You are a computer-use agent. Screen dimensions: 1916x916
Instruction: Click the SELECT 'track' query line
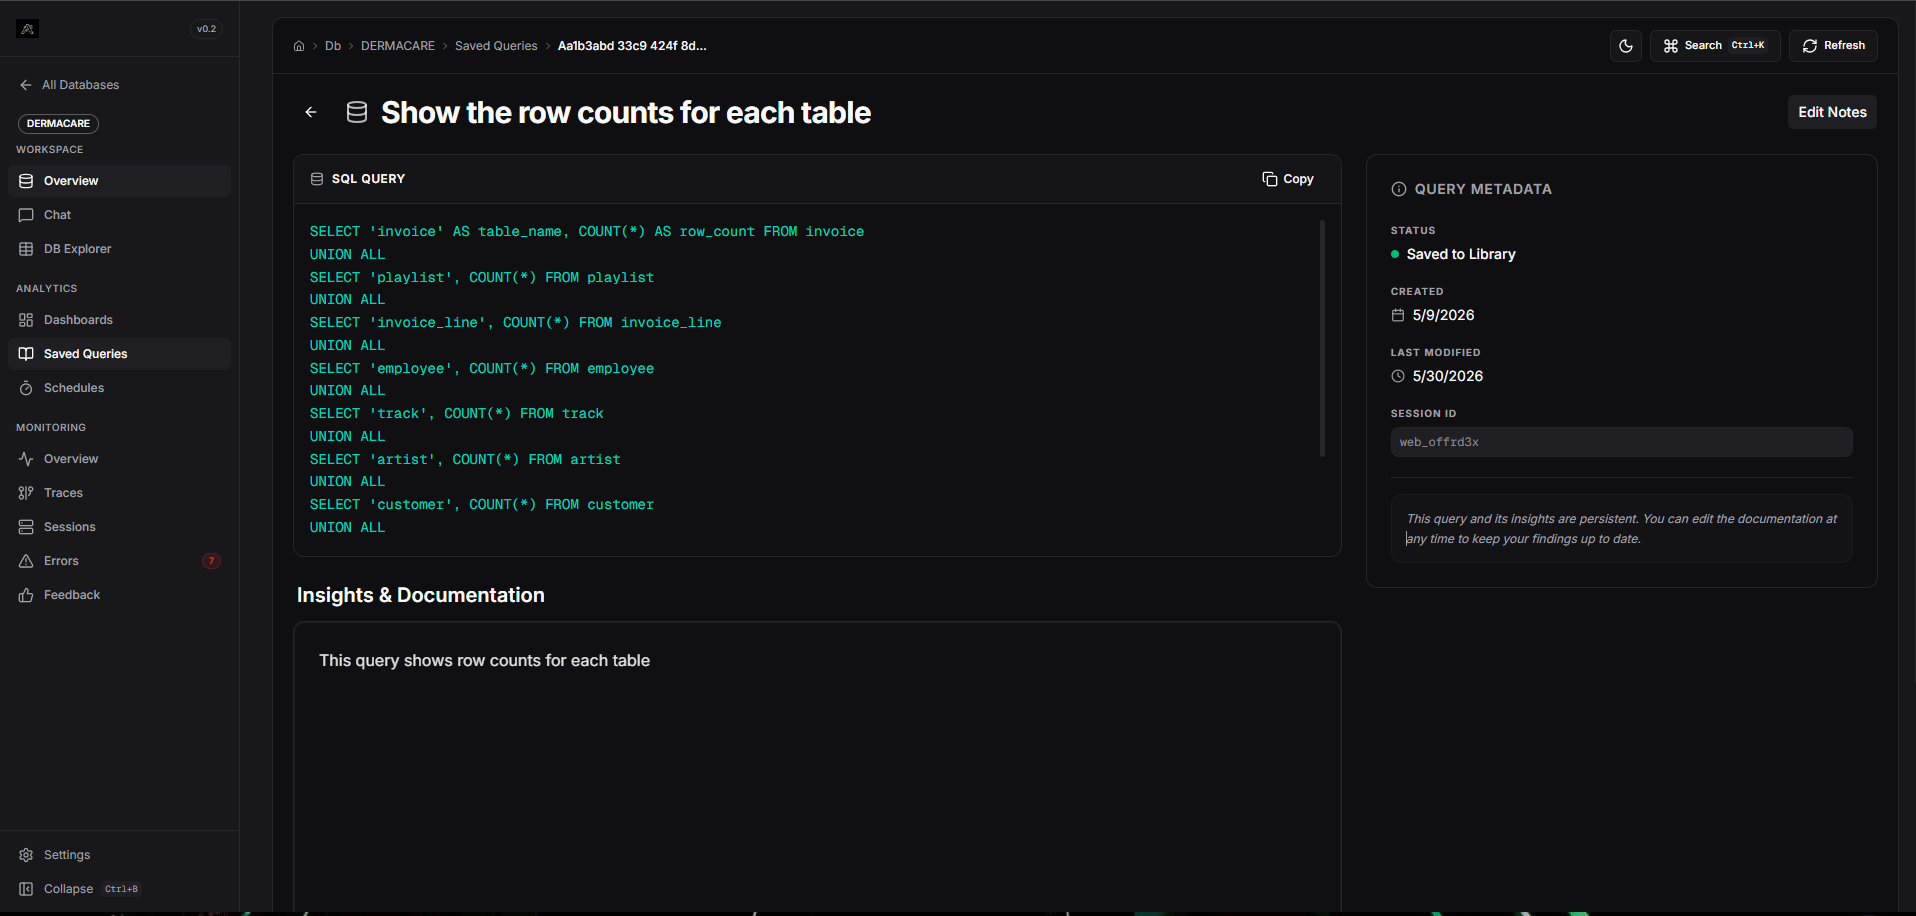pos(457,414)
